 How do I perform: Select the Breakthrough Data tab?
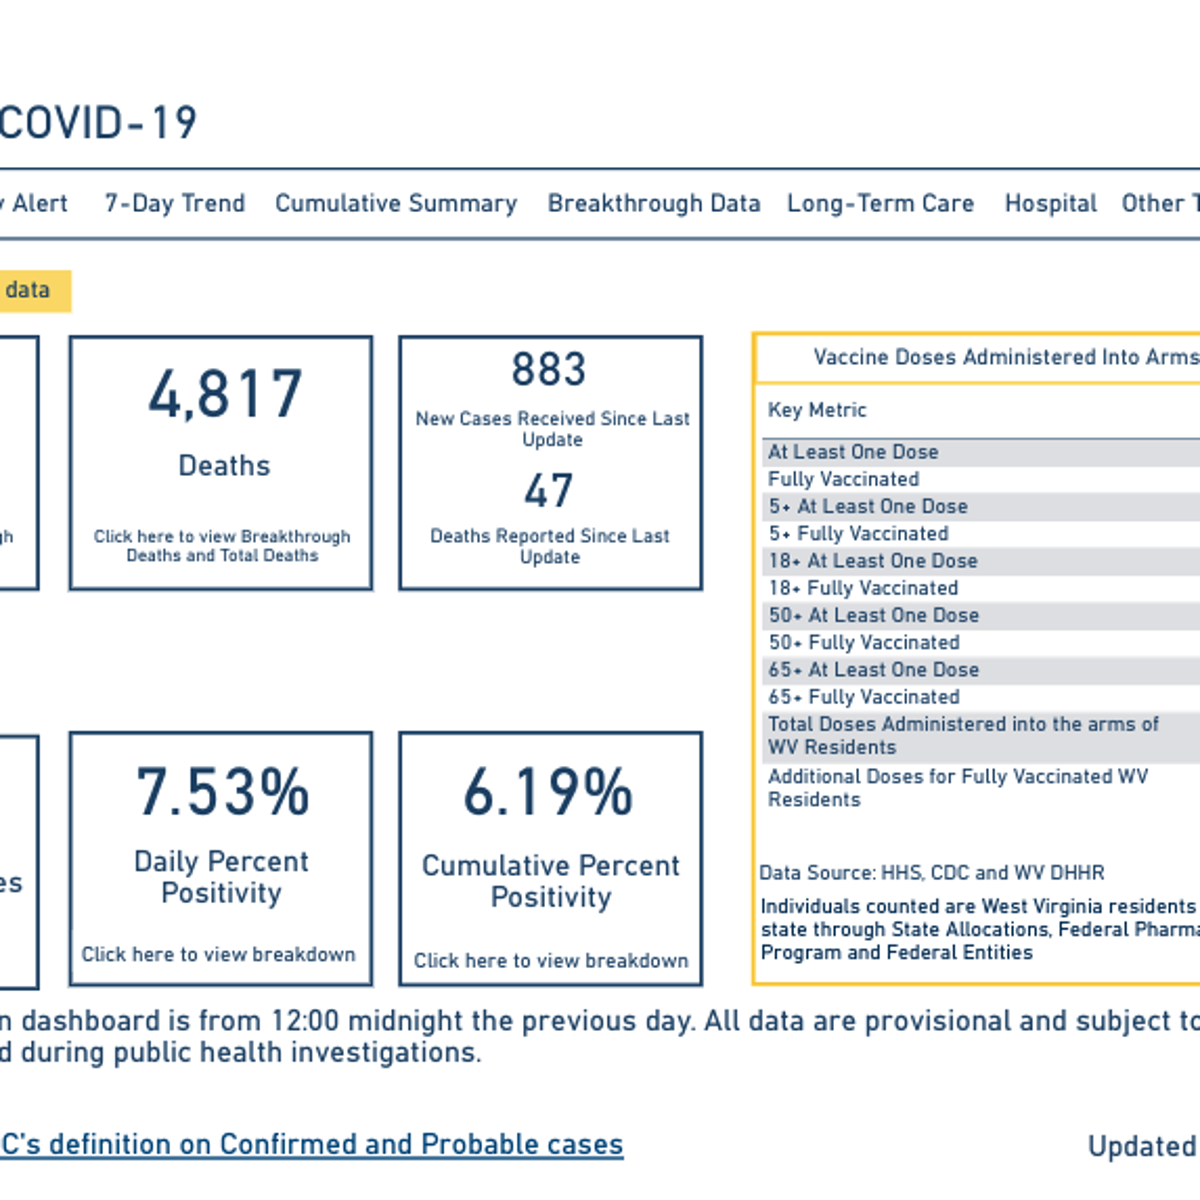pos(653,204)
